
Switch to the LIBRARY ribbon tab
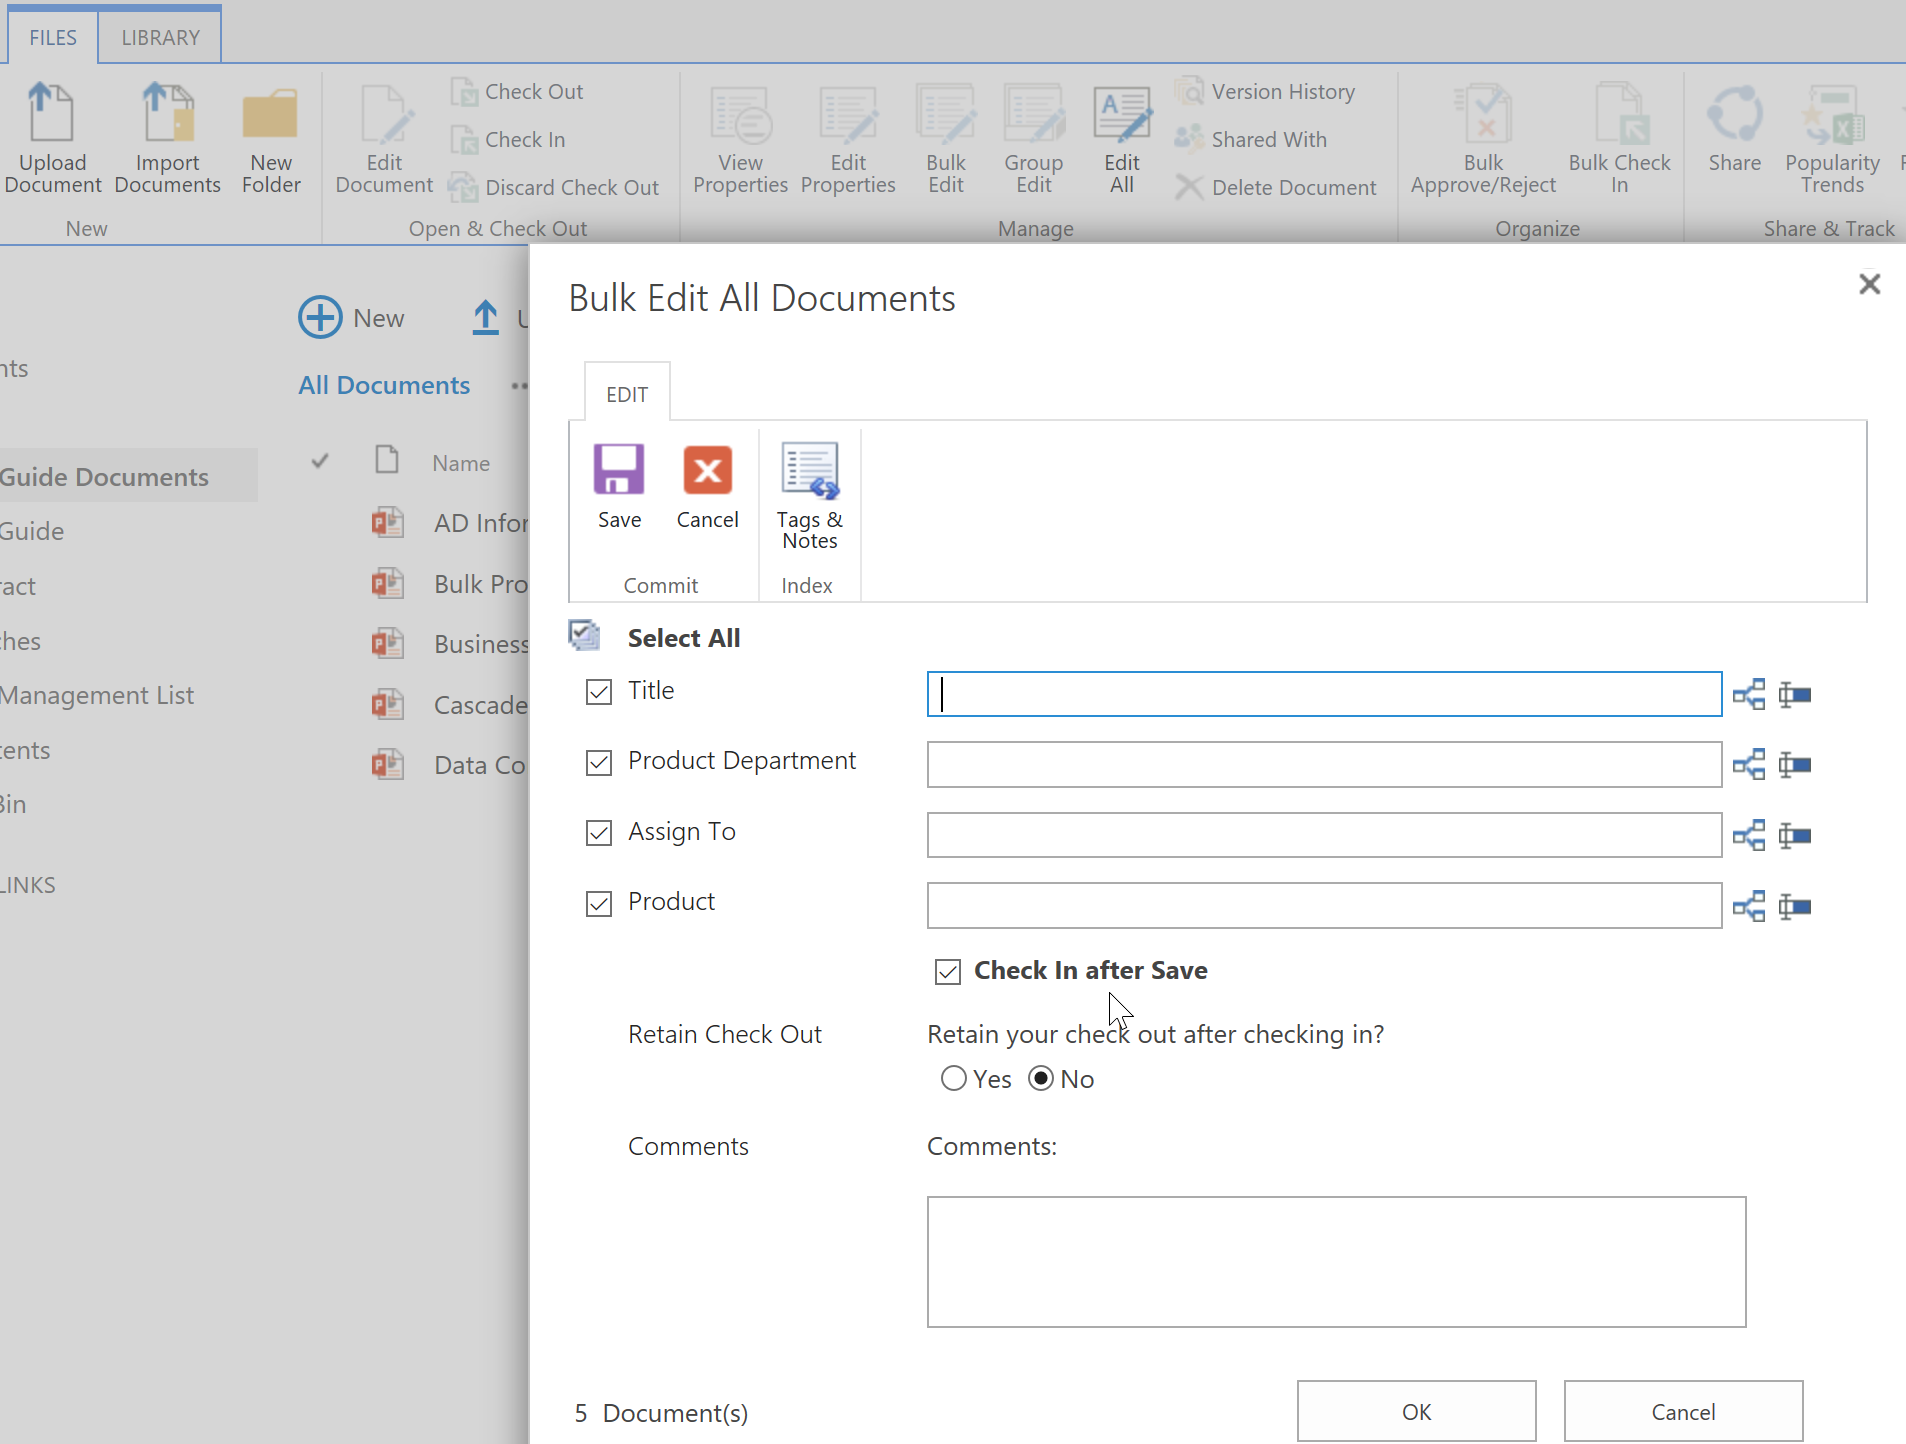[x=160, y=37]
